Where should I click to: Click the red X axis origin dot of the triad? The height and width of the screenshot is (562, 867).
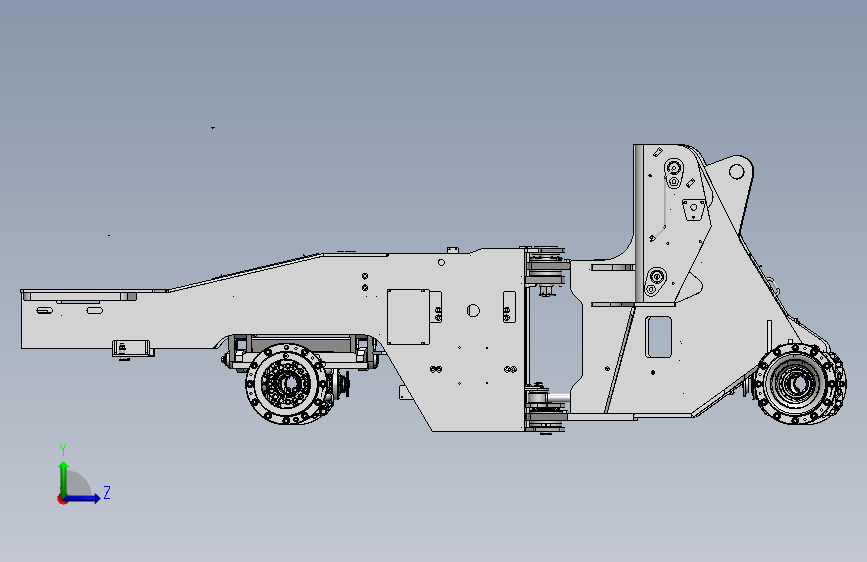pyautogui.click(x=62, y=499)
